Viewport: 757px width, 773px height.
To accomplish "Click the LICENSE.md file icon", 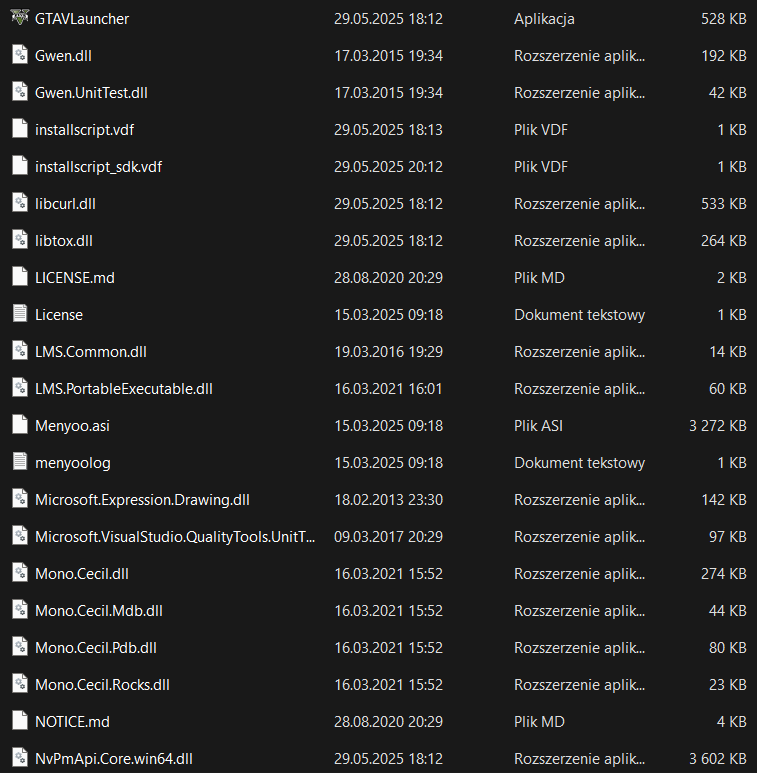I will pyautogui.click(x=19, y=277).
